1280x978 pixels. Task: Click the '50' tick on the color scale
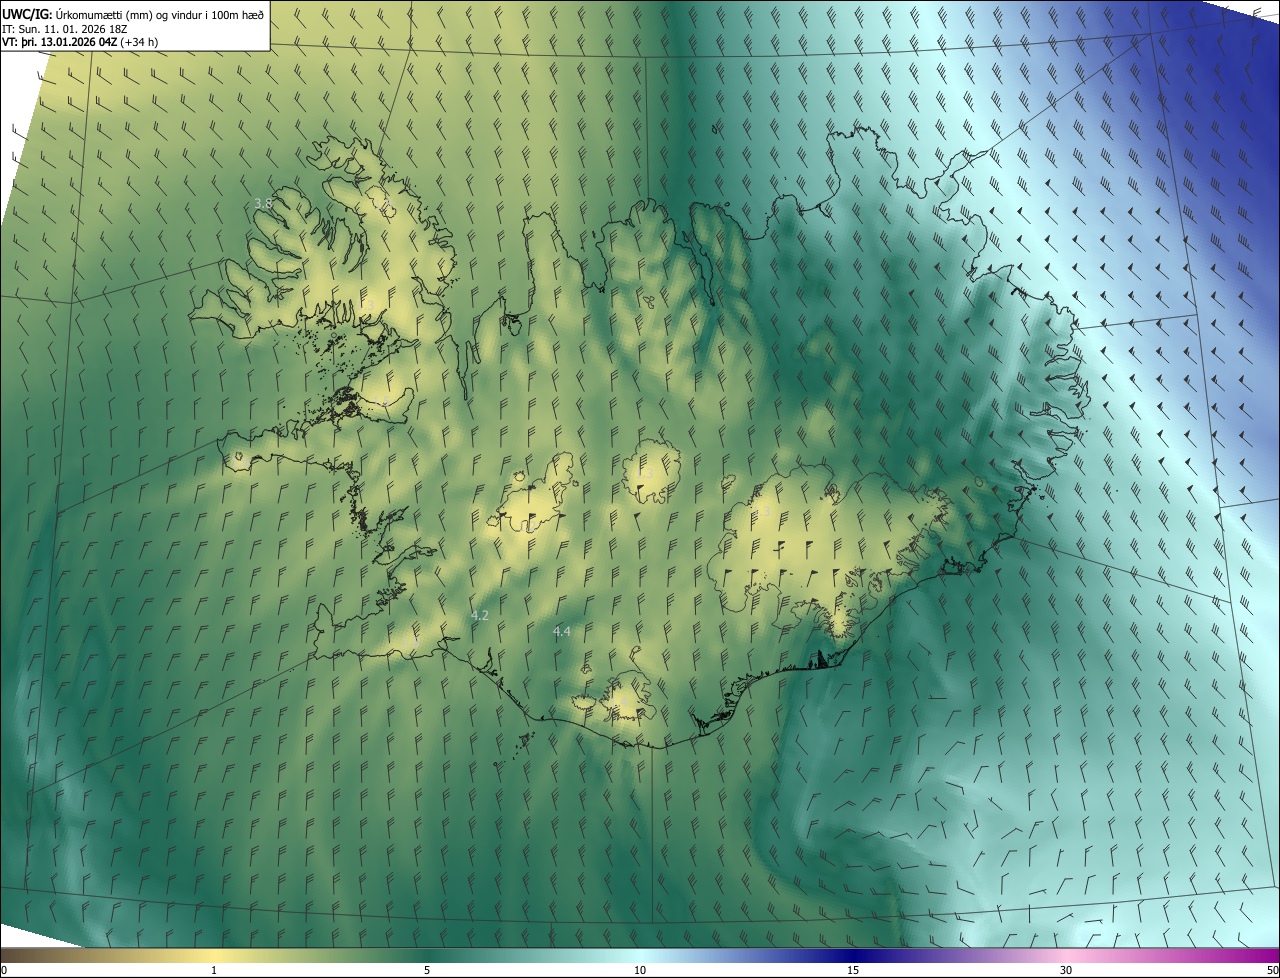pyautogui.click(x=1272, y=970)
